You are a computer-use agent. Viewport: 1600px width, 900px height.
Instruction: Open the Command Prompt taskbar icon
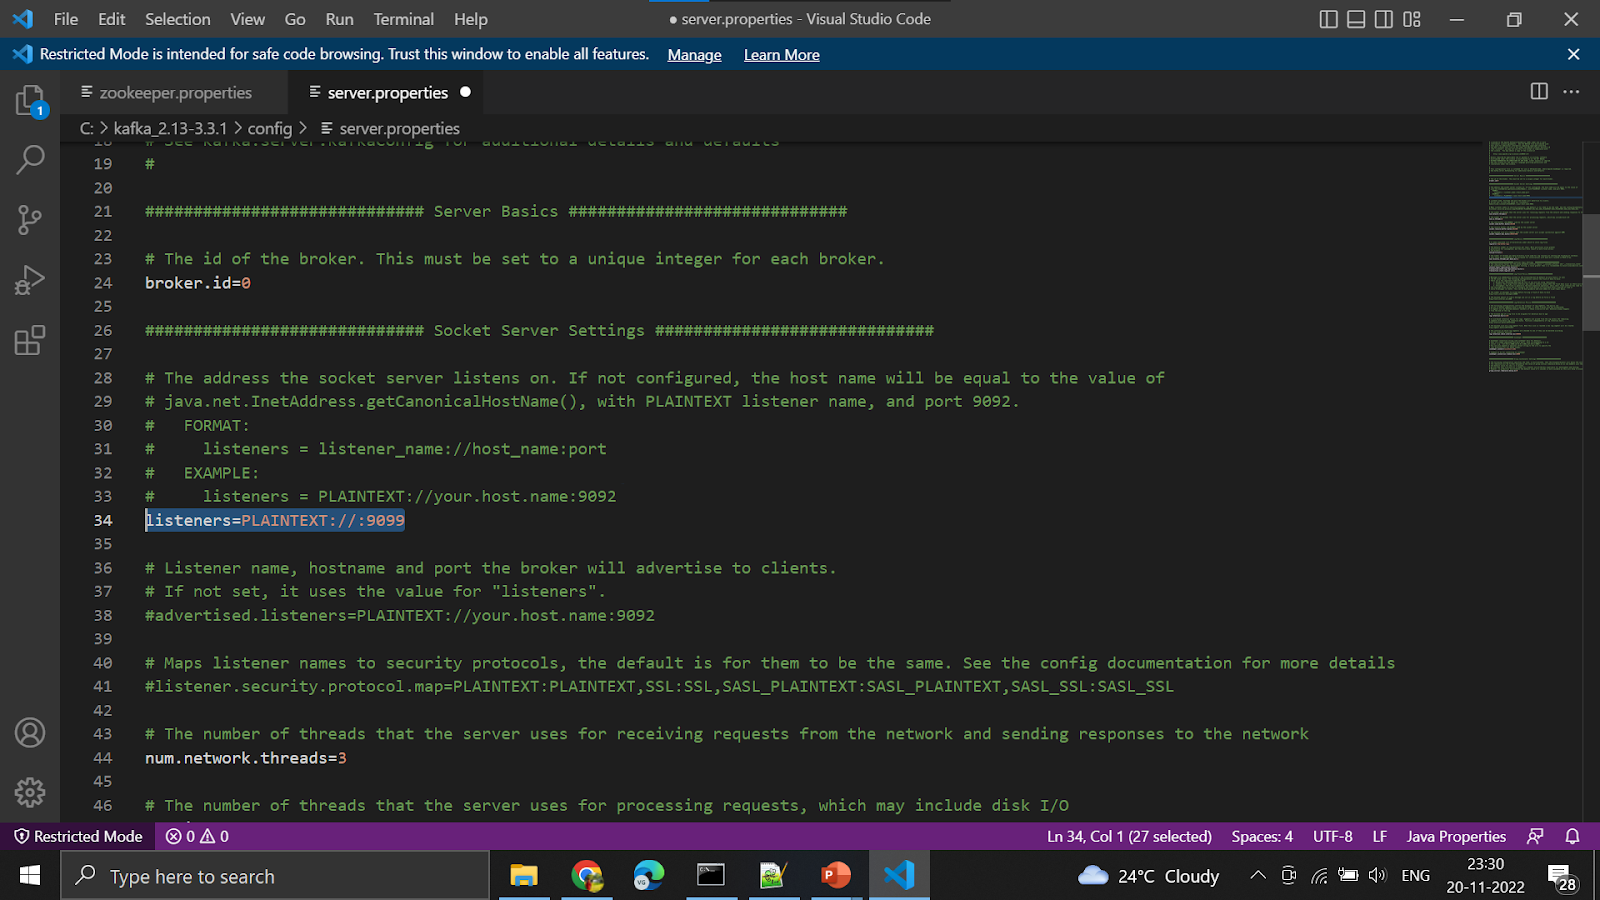pyautogui.click(x=711, y=876)
